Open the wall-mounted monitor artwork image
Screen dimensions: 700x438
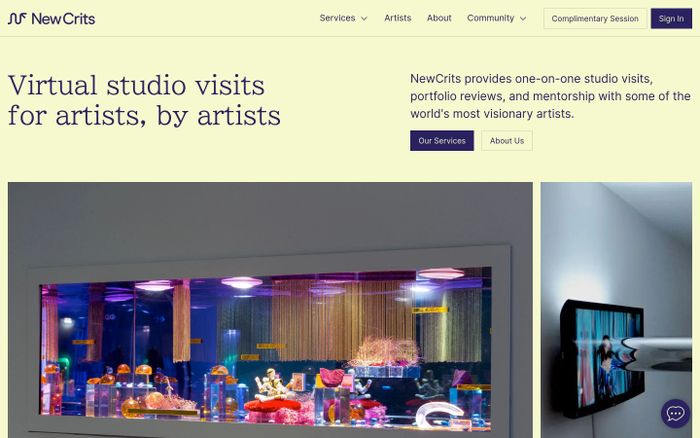tap(616, 310)
